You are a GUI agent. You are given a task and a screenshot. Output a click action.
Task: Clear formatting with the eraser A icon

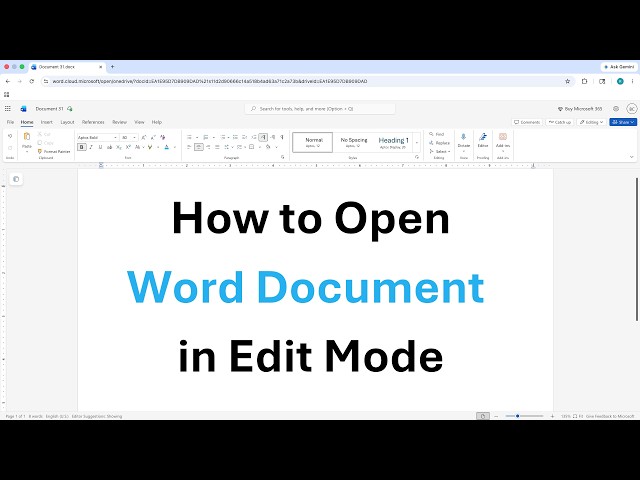pos(162,138)
